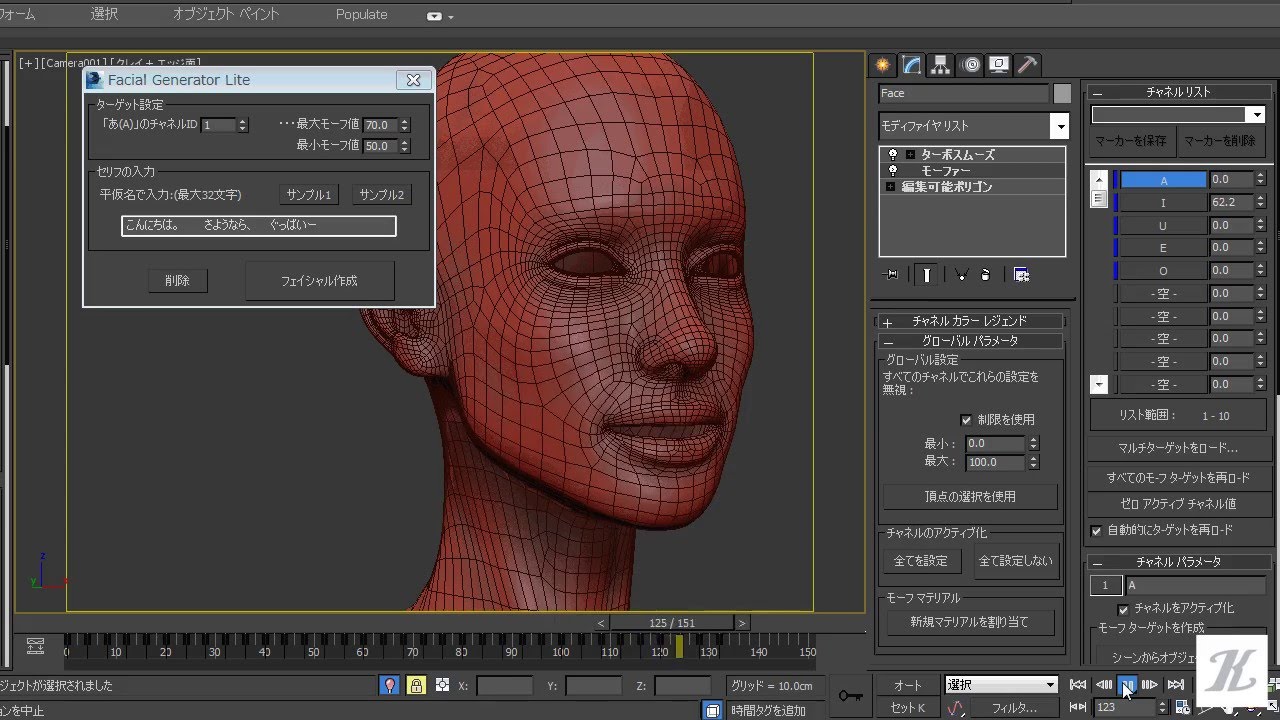Click the フェイシャル作成 button
This screenshot has width=1280, height=720.
[319, 281]
